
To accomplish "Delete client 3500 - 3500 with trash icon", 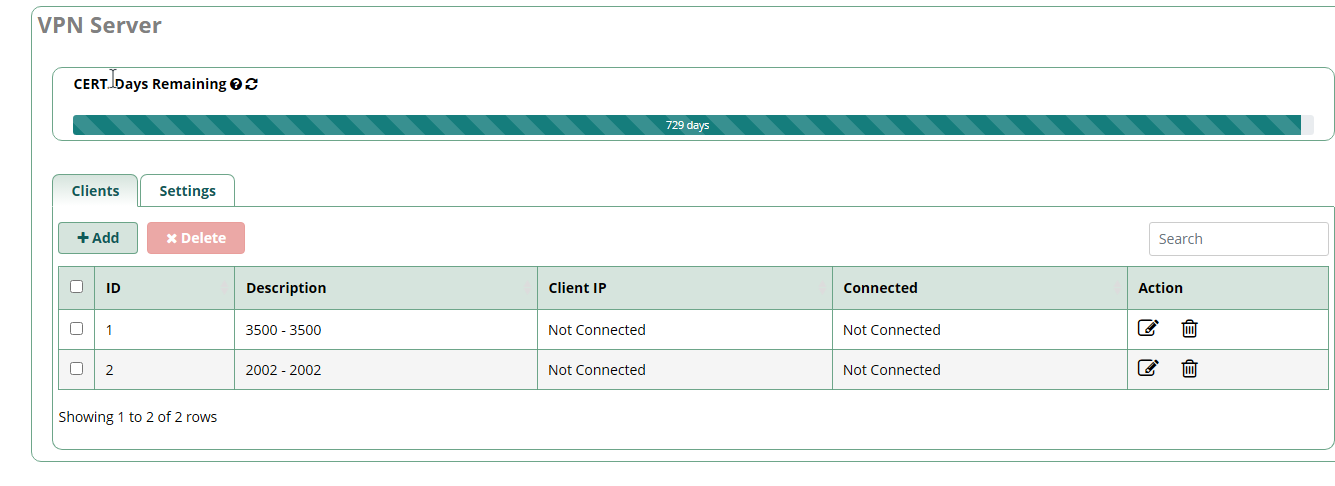I will pos(1189,328).
